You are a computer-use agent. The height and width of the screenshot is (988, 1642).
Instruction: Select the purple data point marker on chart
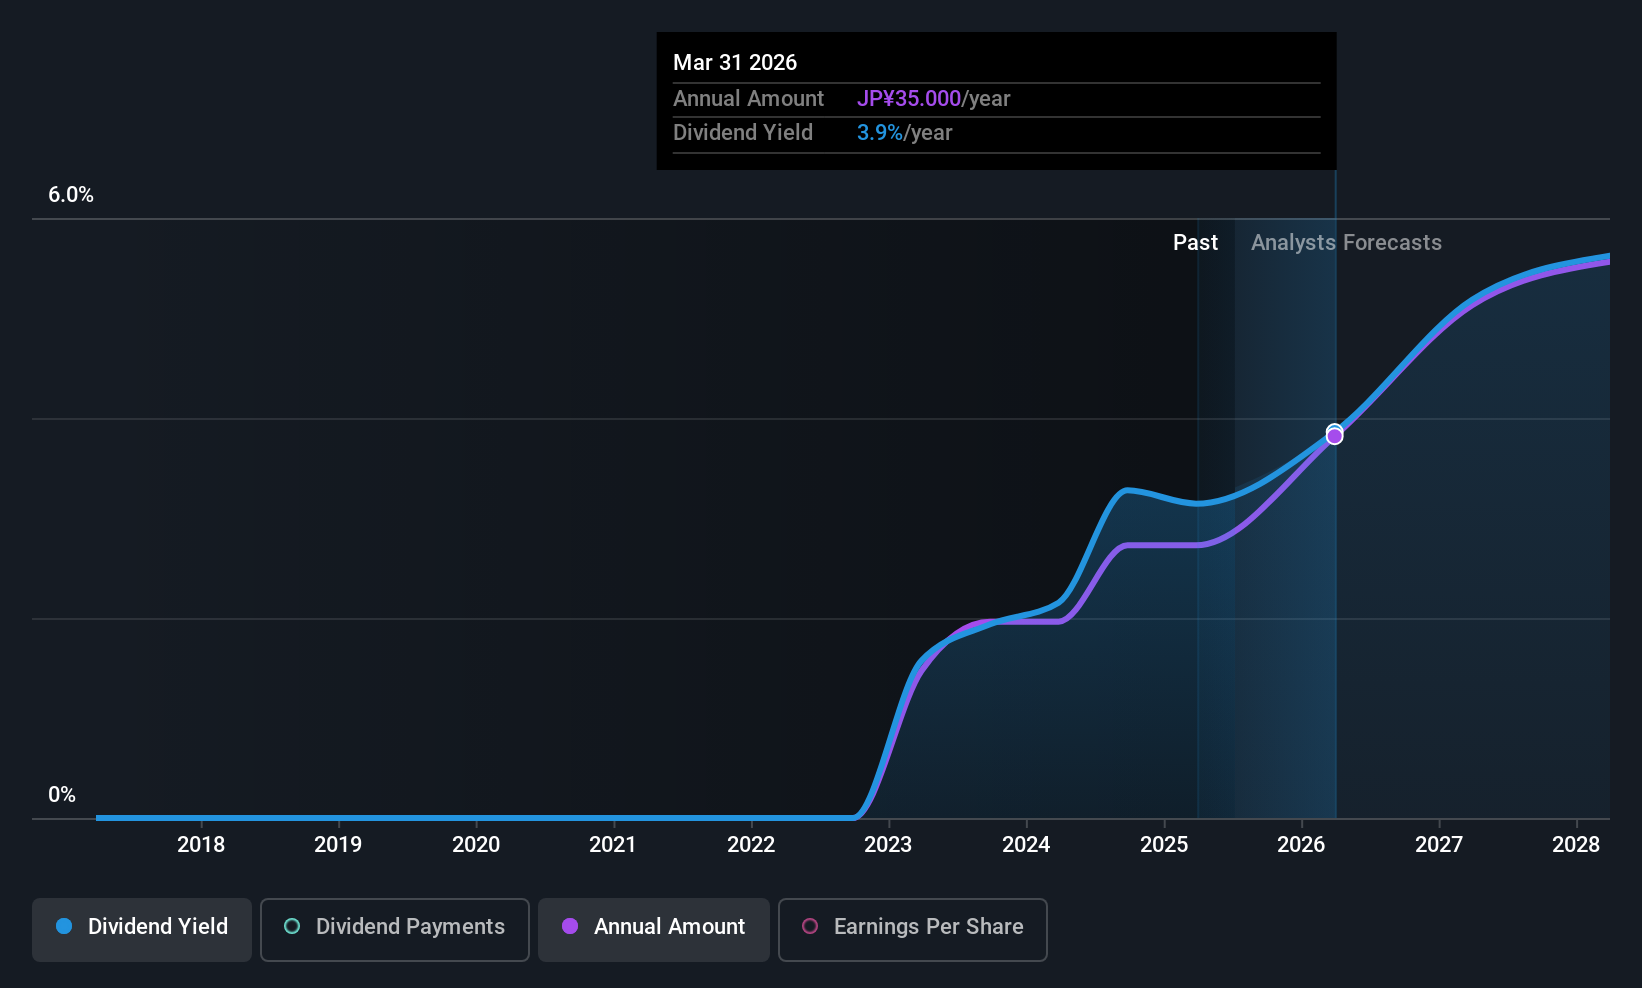pyautogui.click(x=1334, y=437)
